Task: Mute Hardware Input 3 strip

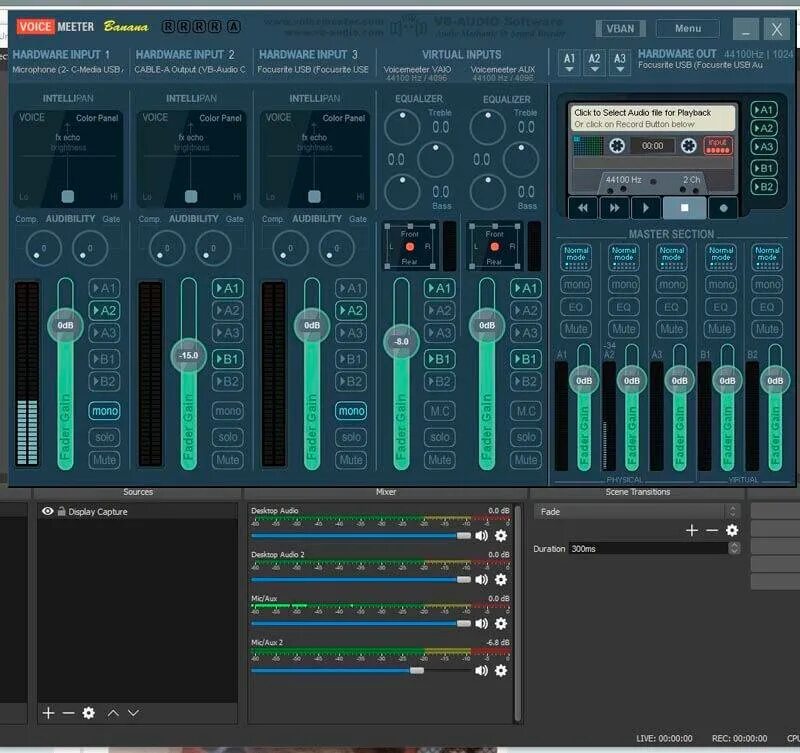Action: 351,460
